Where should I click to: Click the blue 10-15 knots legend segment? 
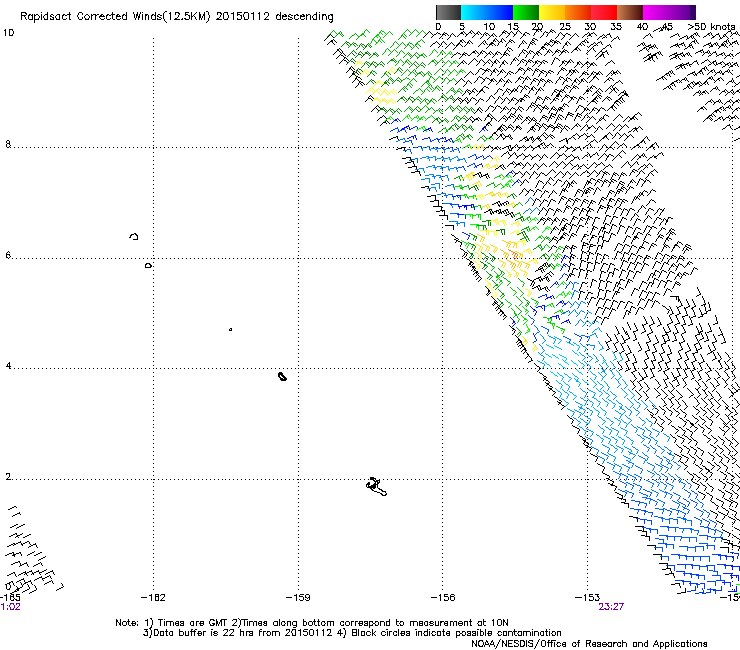click(500, 12)
